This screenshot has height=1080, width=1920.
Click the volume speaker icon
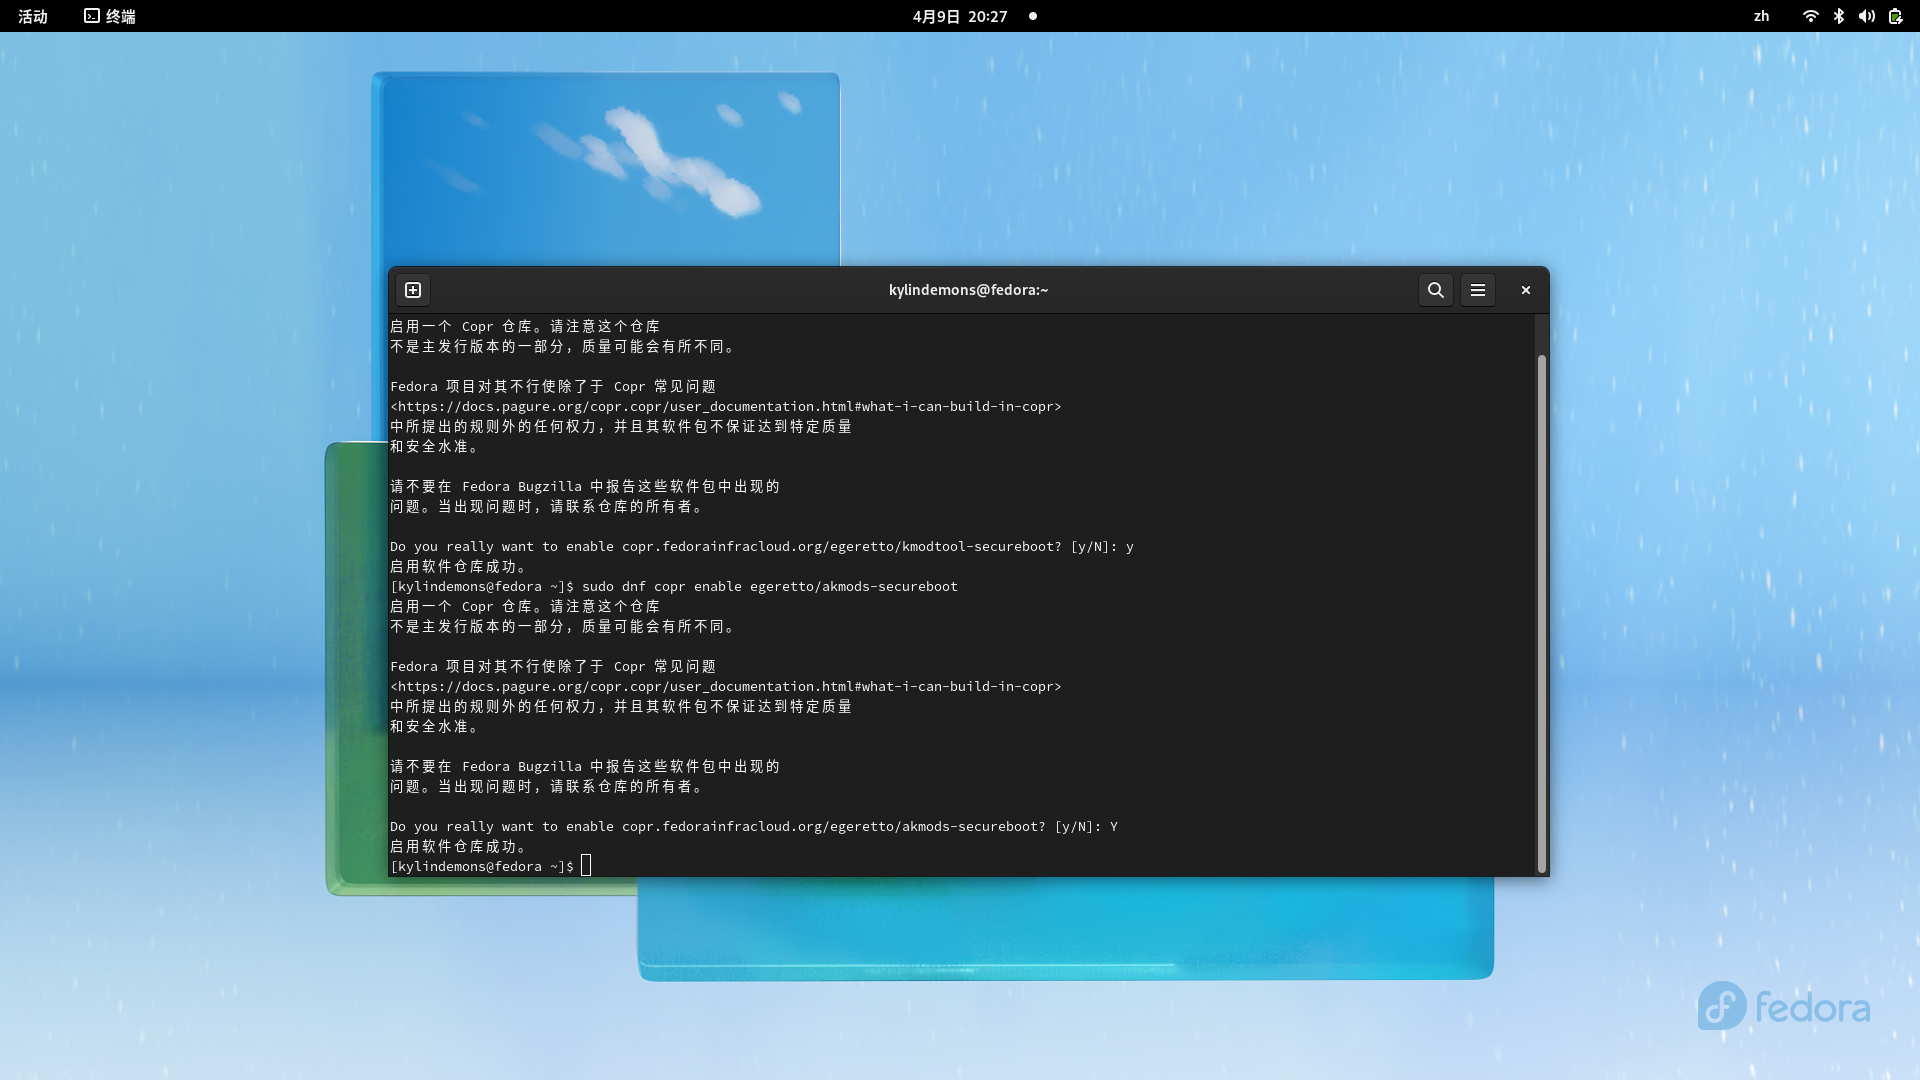1866,16
